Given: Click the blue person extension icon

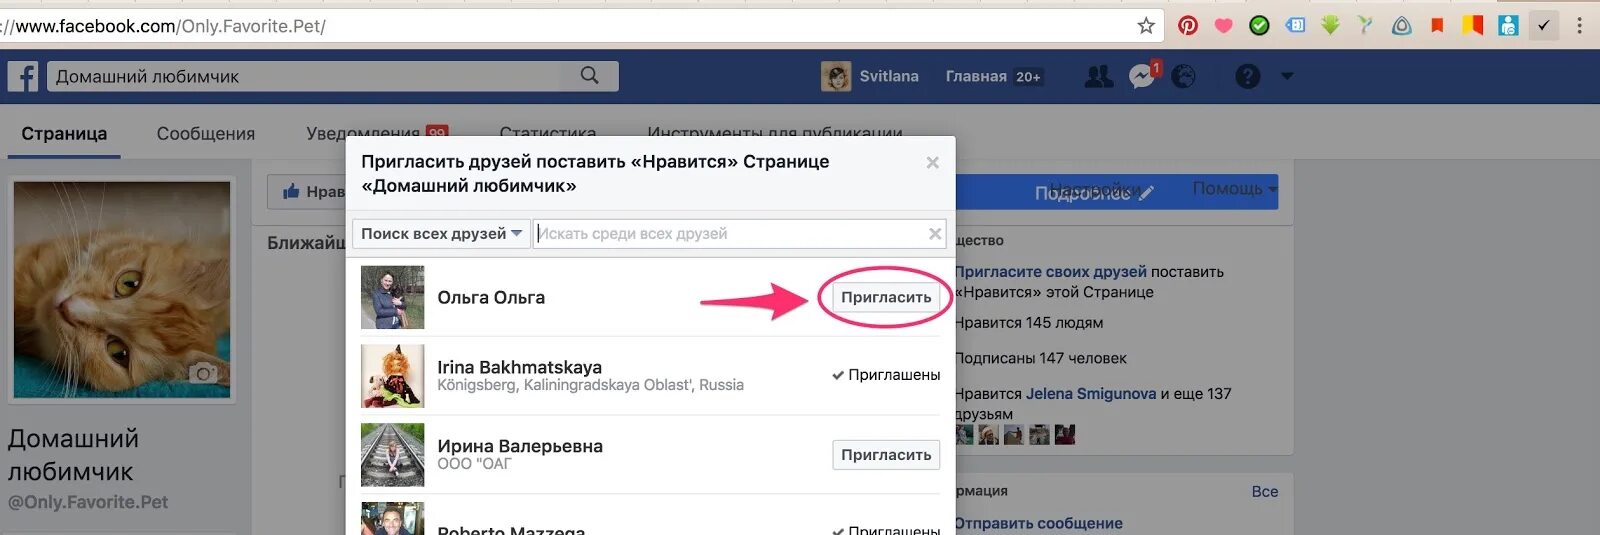Looking at the screenshot, I should click(x=1508, y=26).
